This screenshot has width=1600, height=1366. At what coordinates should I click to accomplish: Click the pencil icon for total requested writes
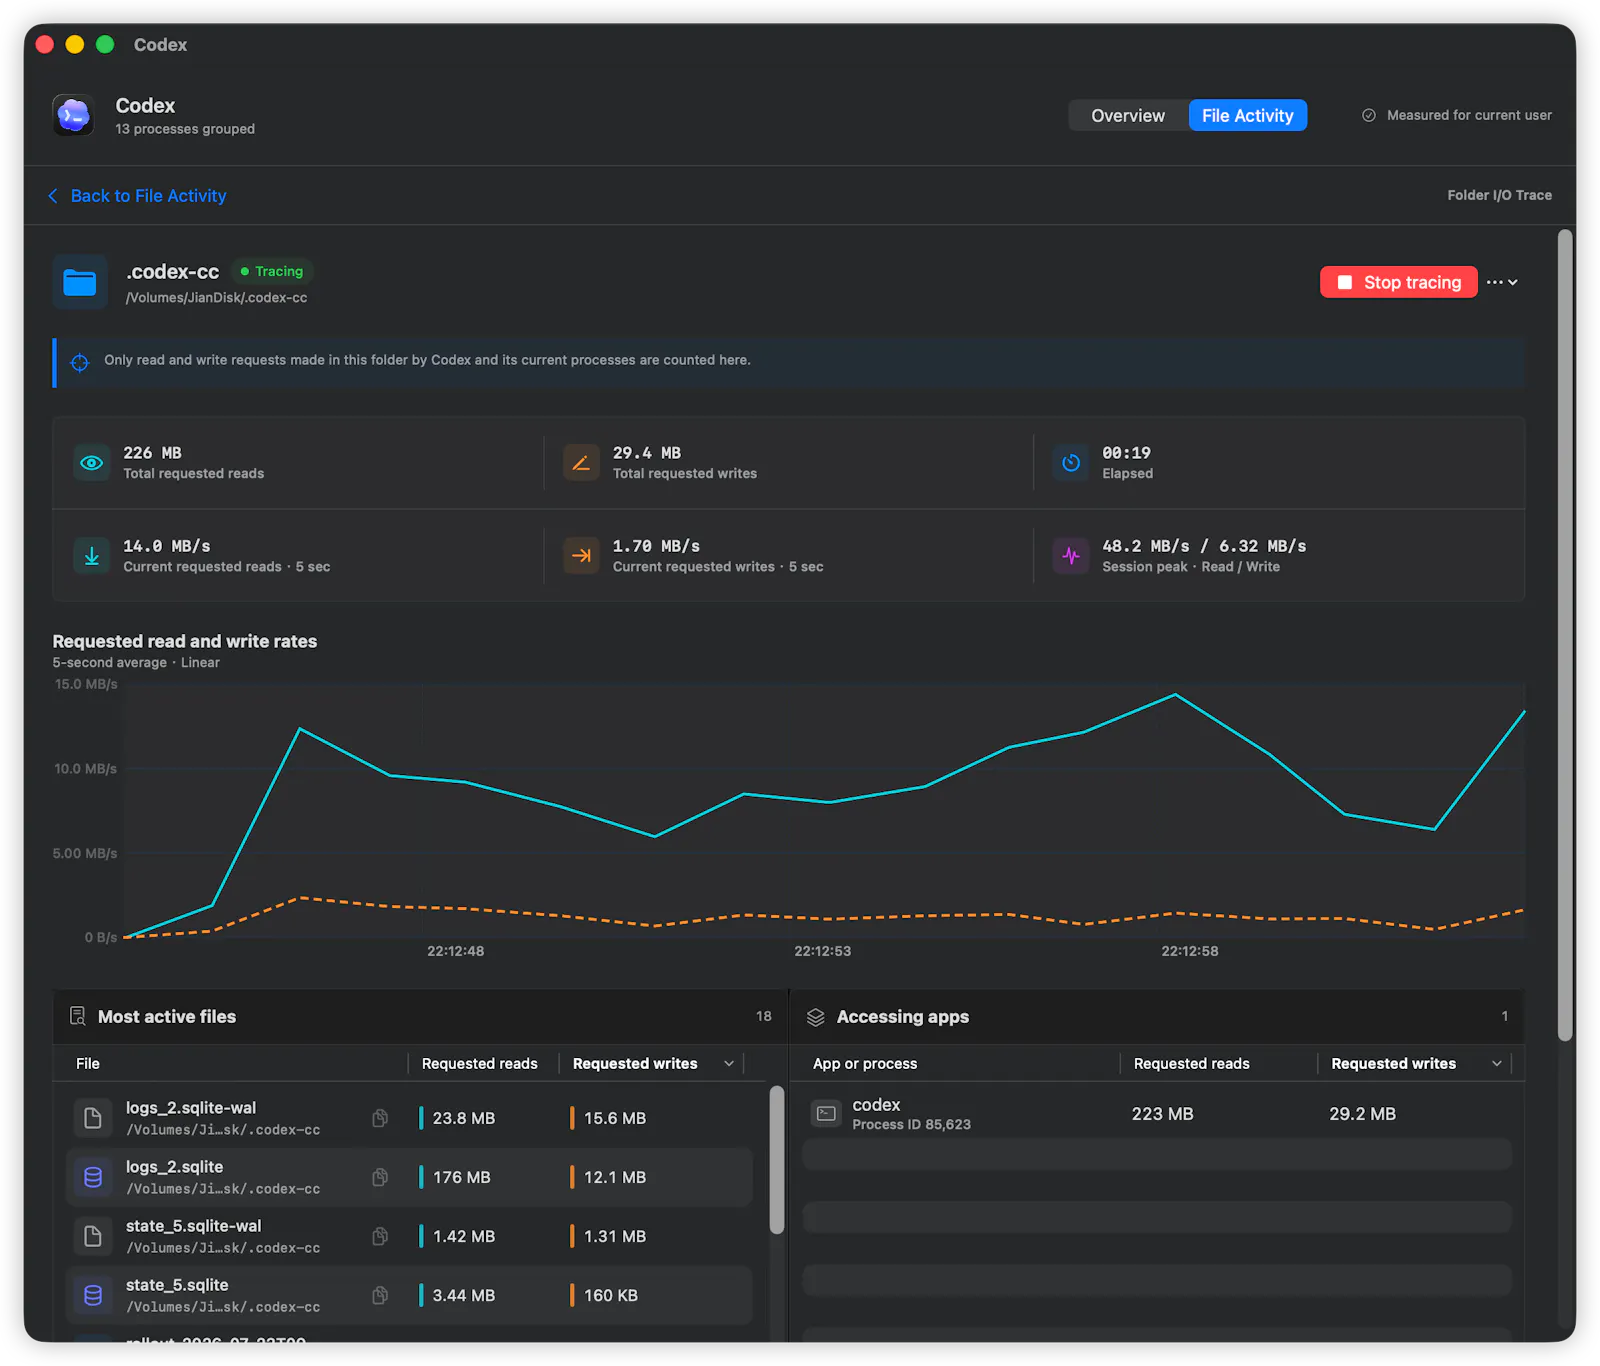click(x=581, y=463)
